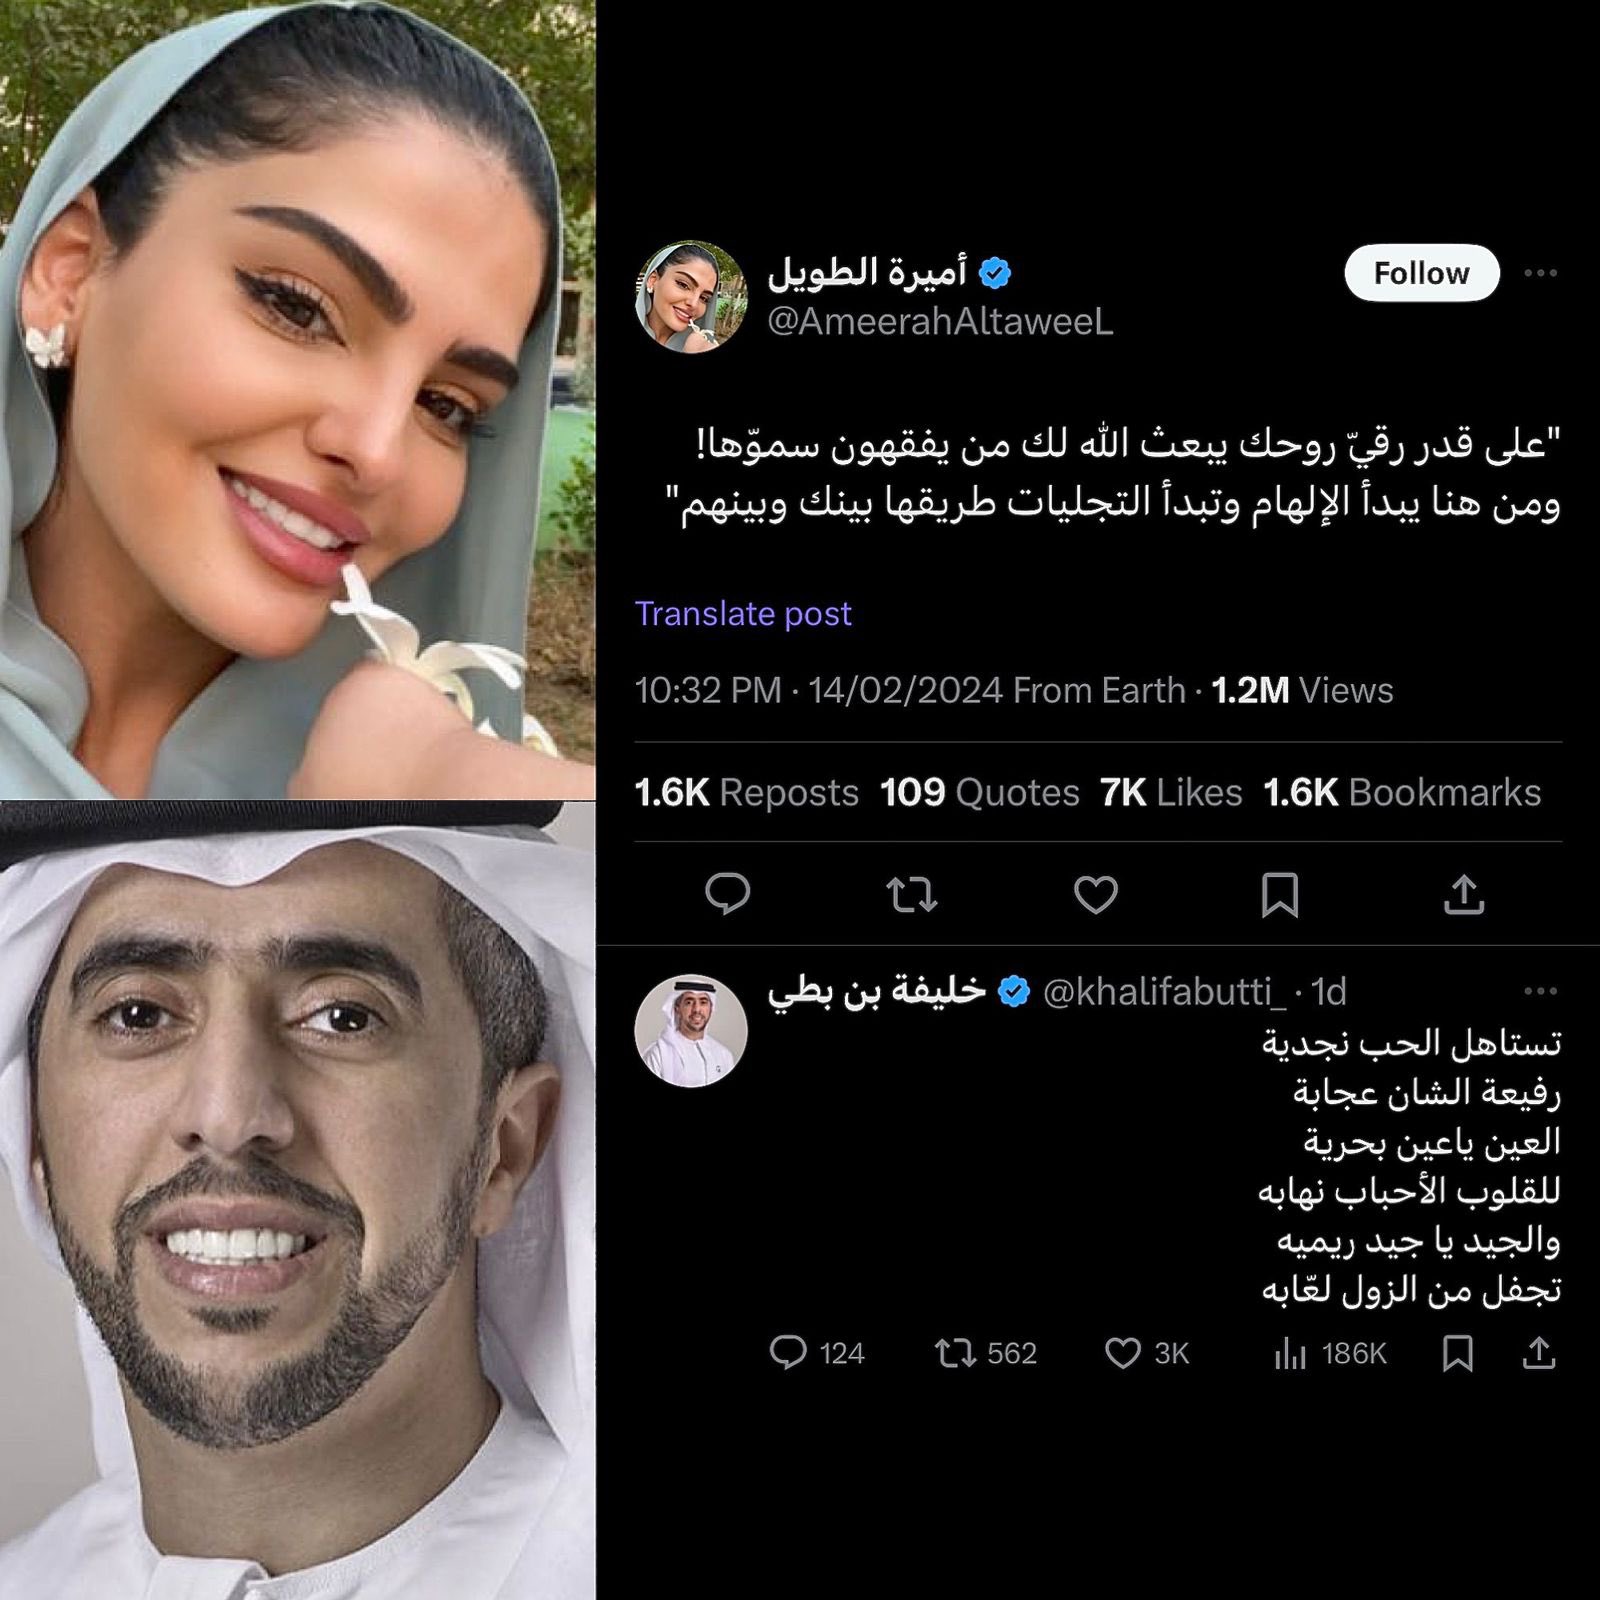Click Follow button for AmeerahAltaweeL
The image size is (1600, 1600).
pyautogui.click(x=1421, y=273)
